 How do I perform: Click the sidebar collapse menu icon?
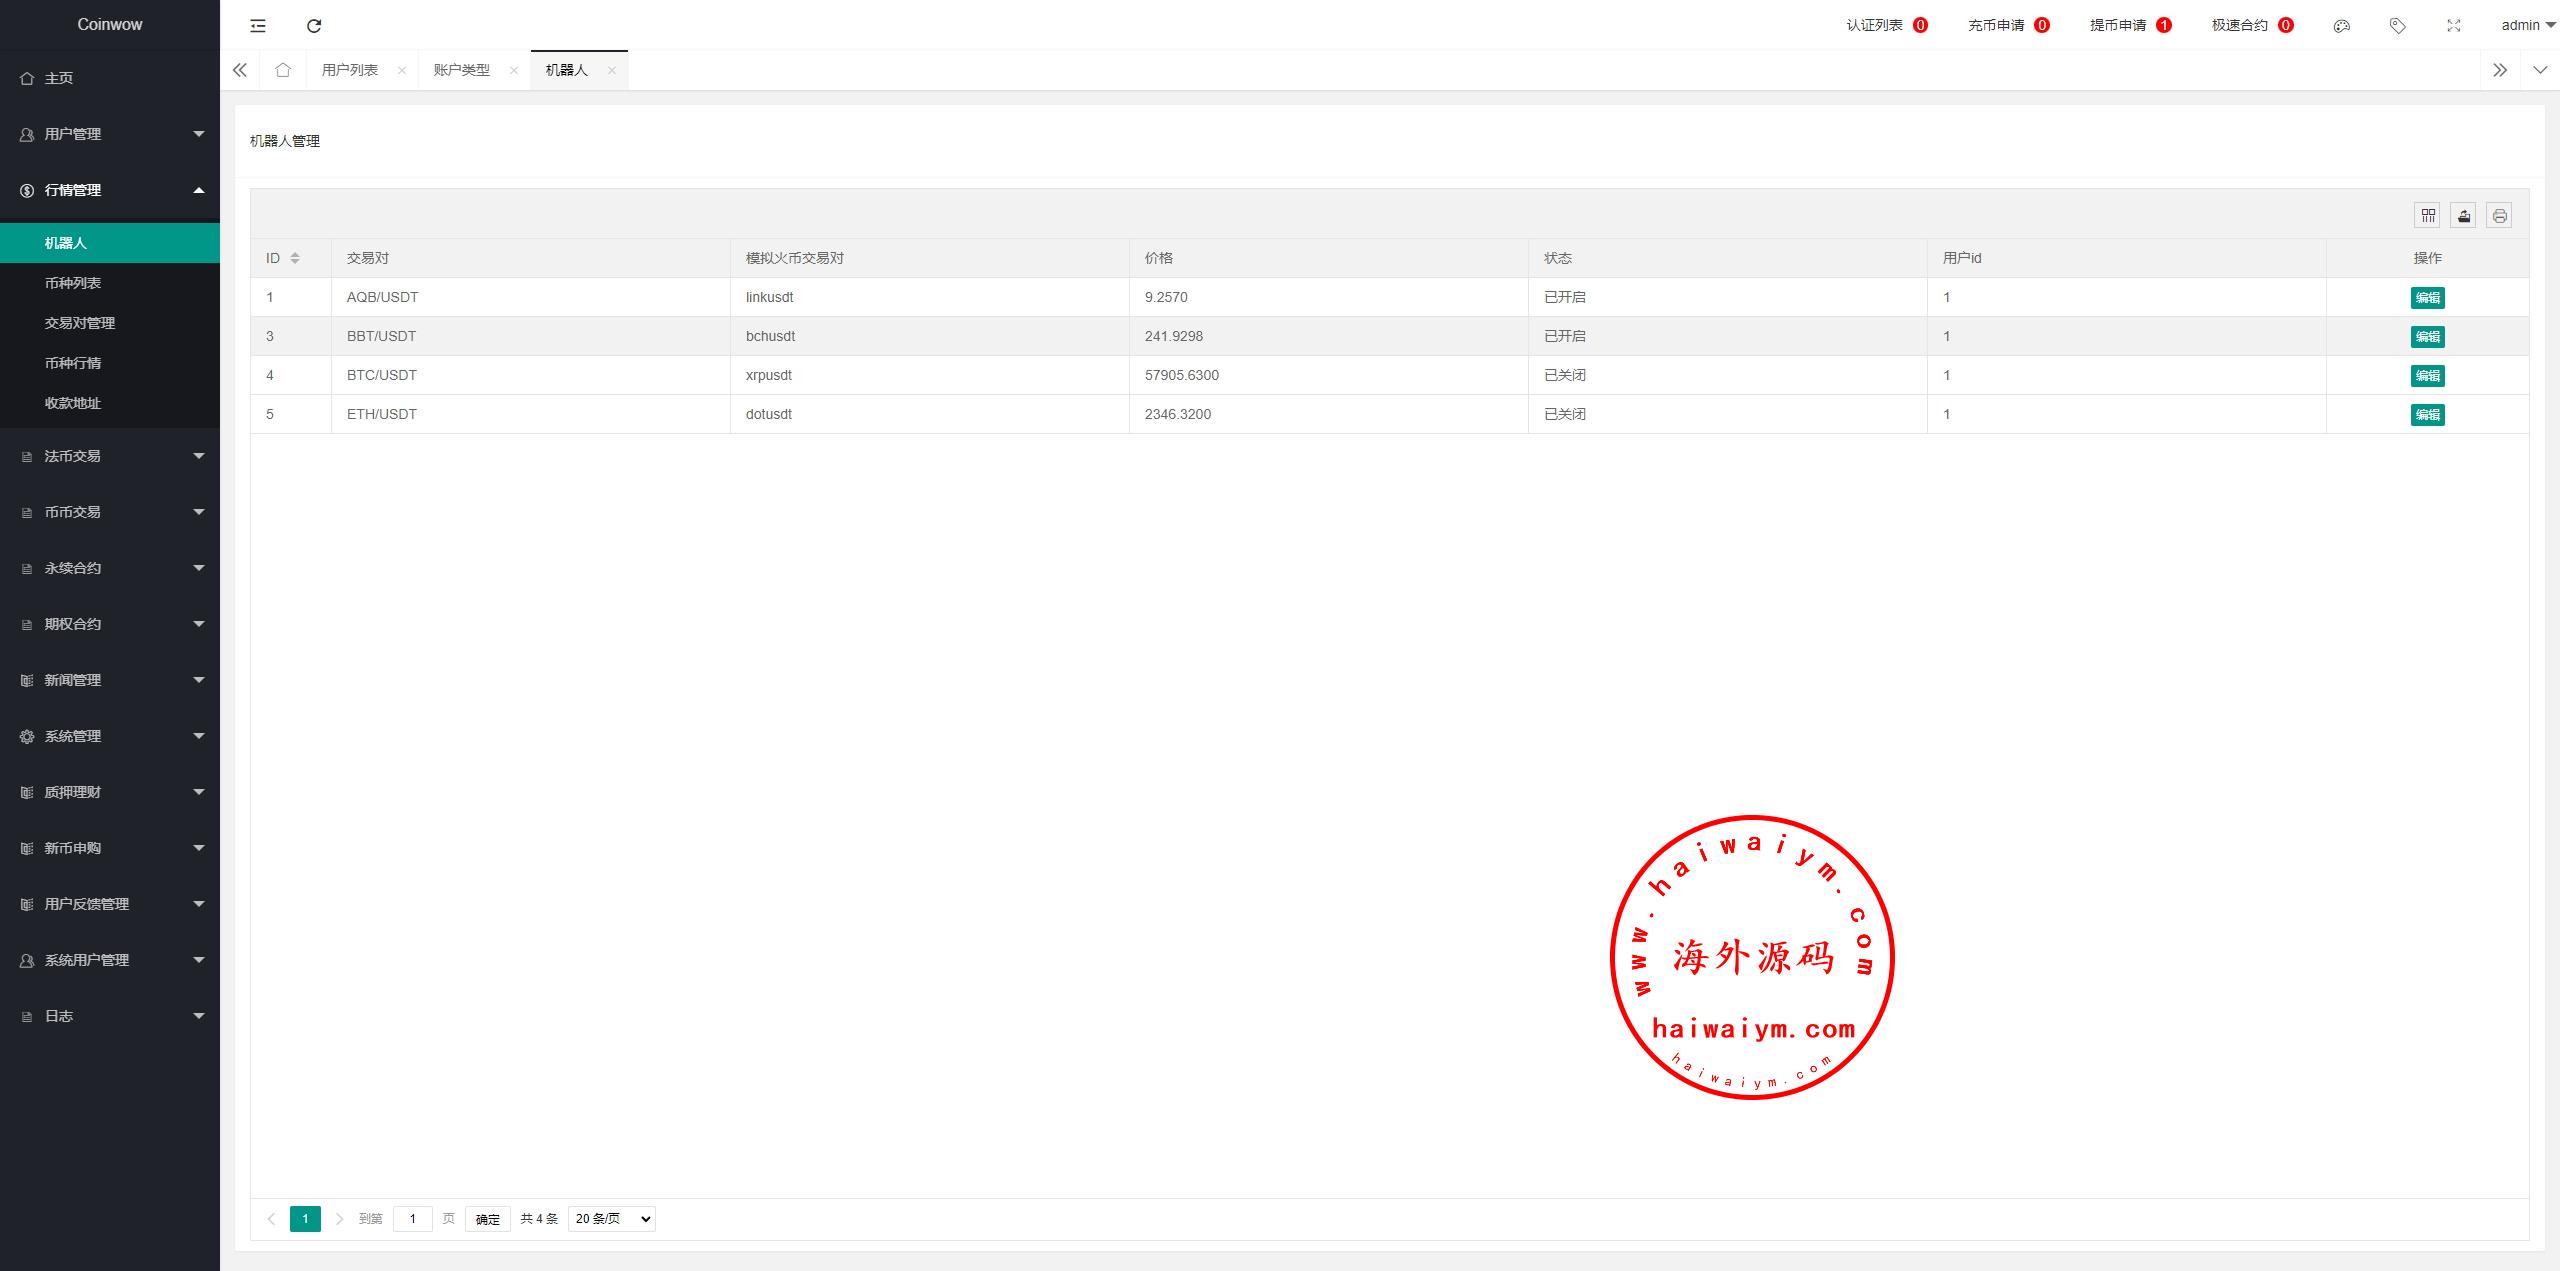[x=258, y=25]
